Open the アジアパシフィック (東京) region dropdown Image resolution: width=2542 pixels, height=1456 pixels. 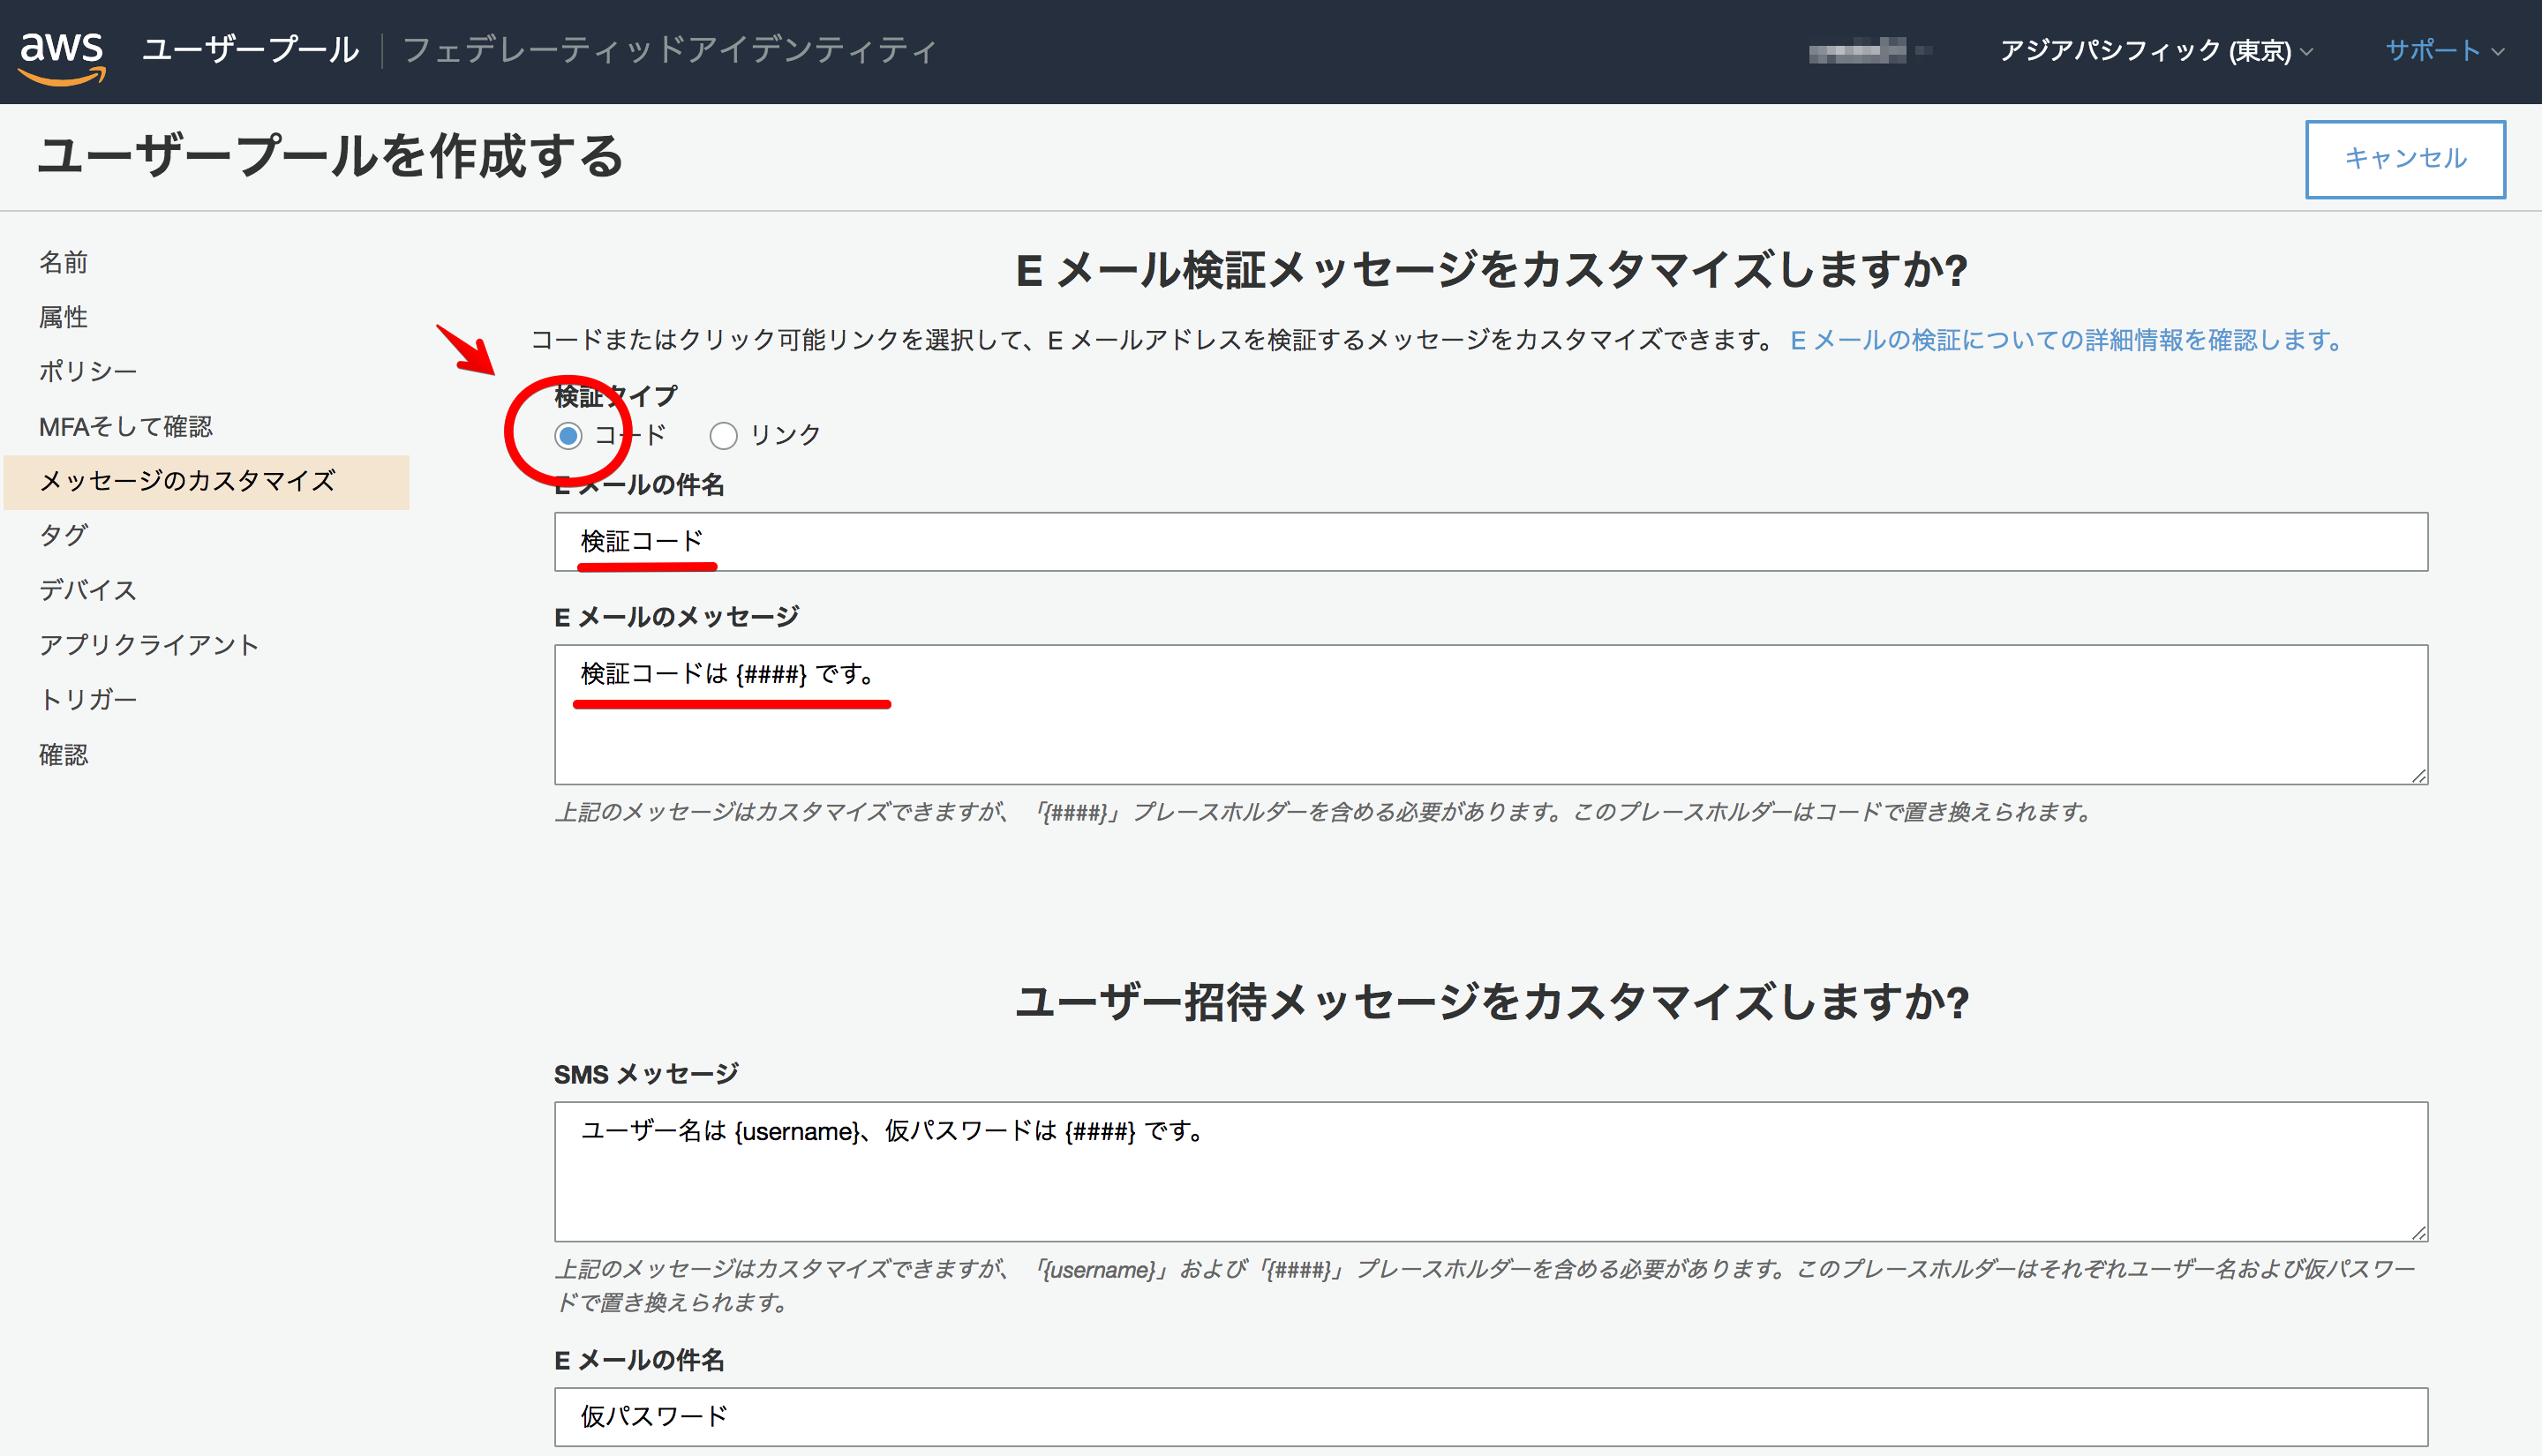[x=2156, y=50]
